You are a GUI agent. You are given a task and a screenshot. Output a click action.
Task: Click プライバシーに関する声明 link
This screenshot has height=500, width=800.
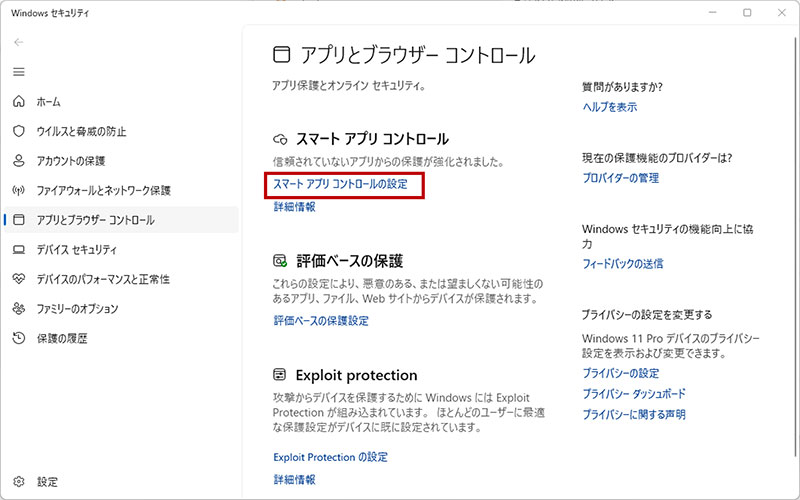click(x=634, y=414)
